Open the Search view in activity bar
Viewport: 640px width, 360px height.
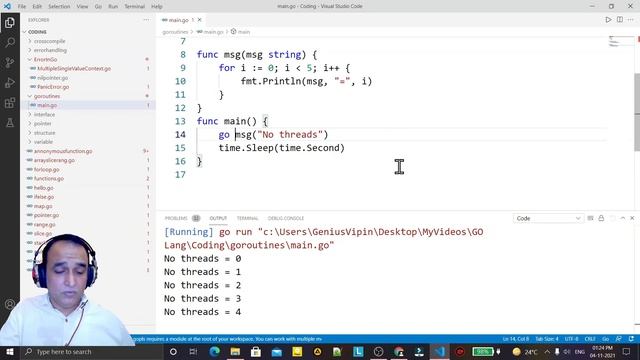click(10, 42)
